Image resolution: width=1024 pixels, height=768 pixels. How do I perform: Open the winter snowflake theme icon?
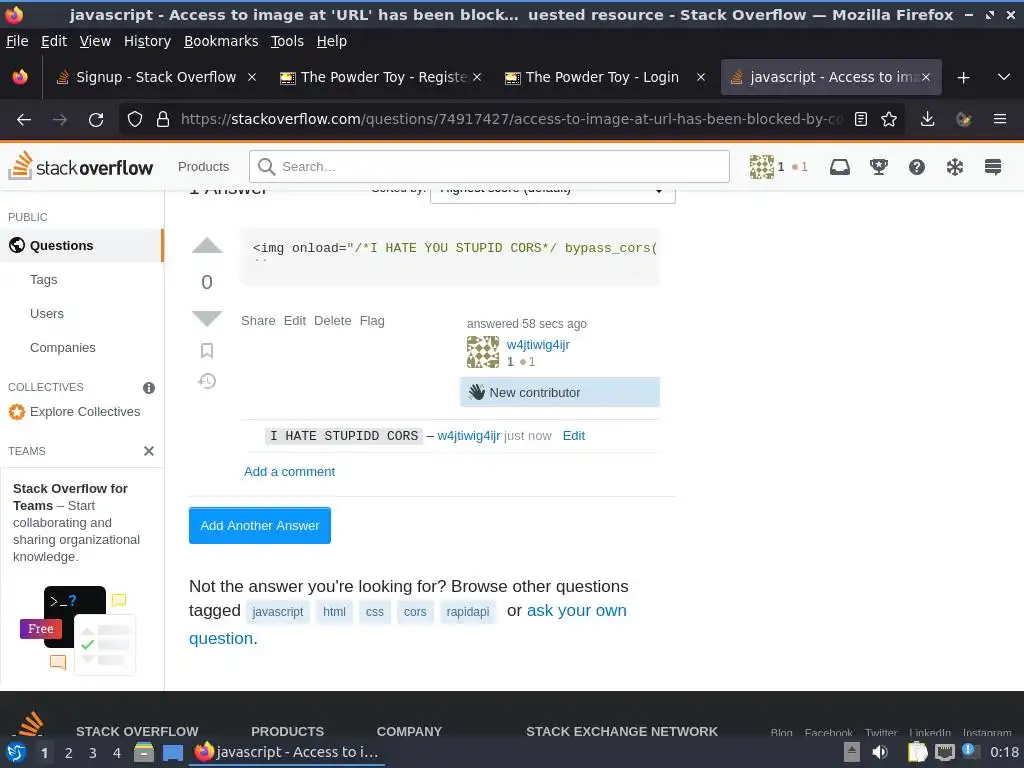955,167
